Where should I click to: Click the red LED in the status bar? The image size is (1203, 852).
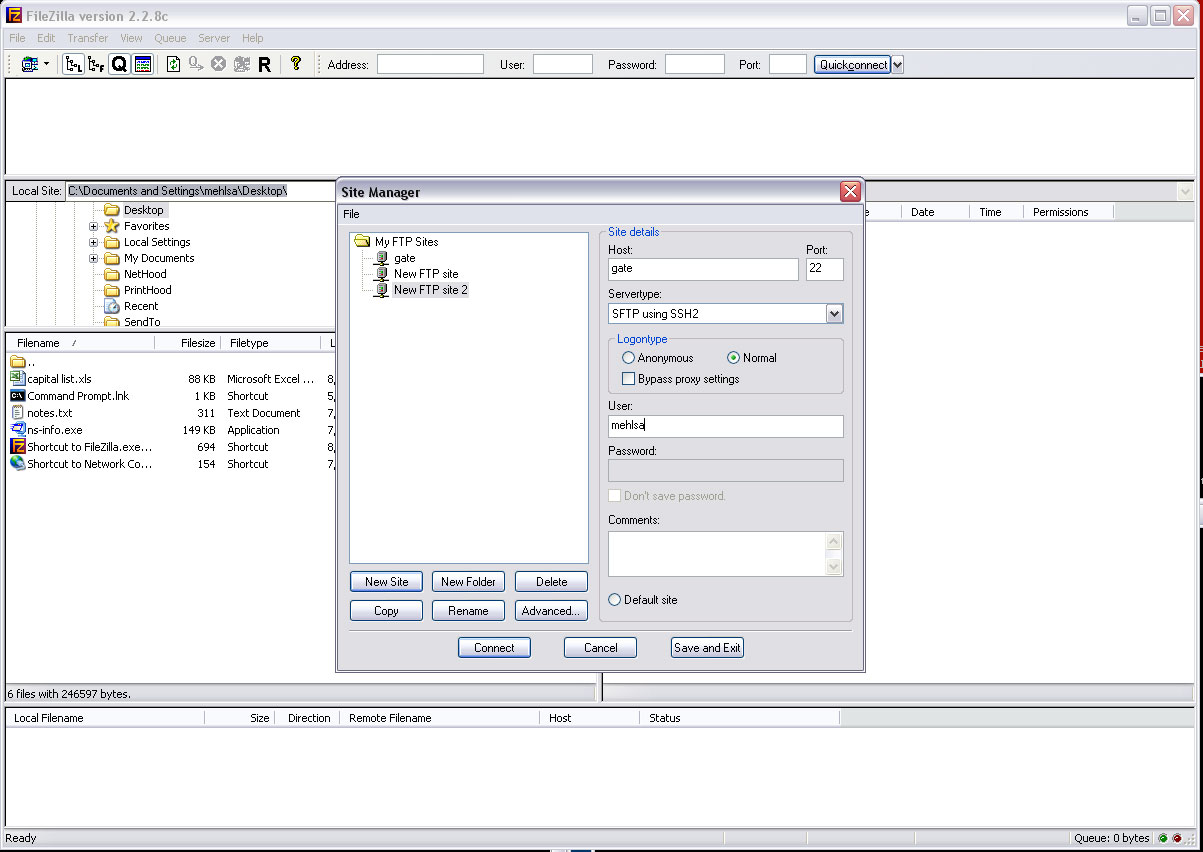[x=1177, y=838]
